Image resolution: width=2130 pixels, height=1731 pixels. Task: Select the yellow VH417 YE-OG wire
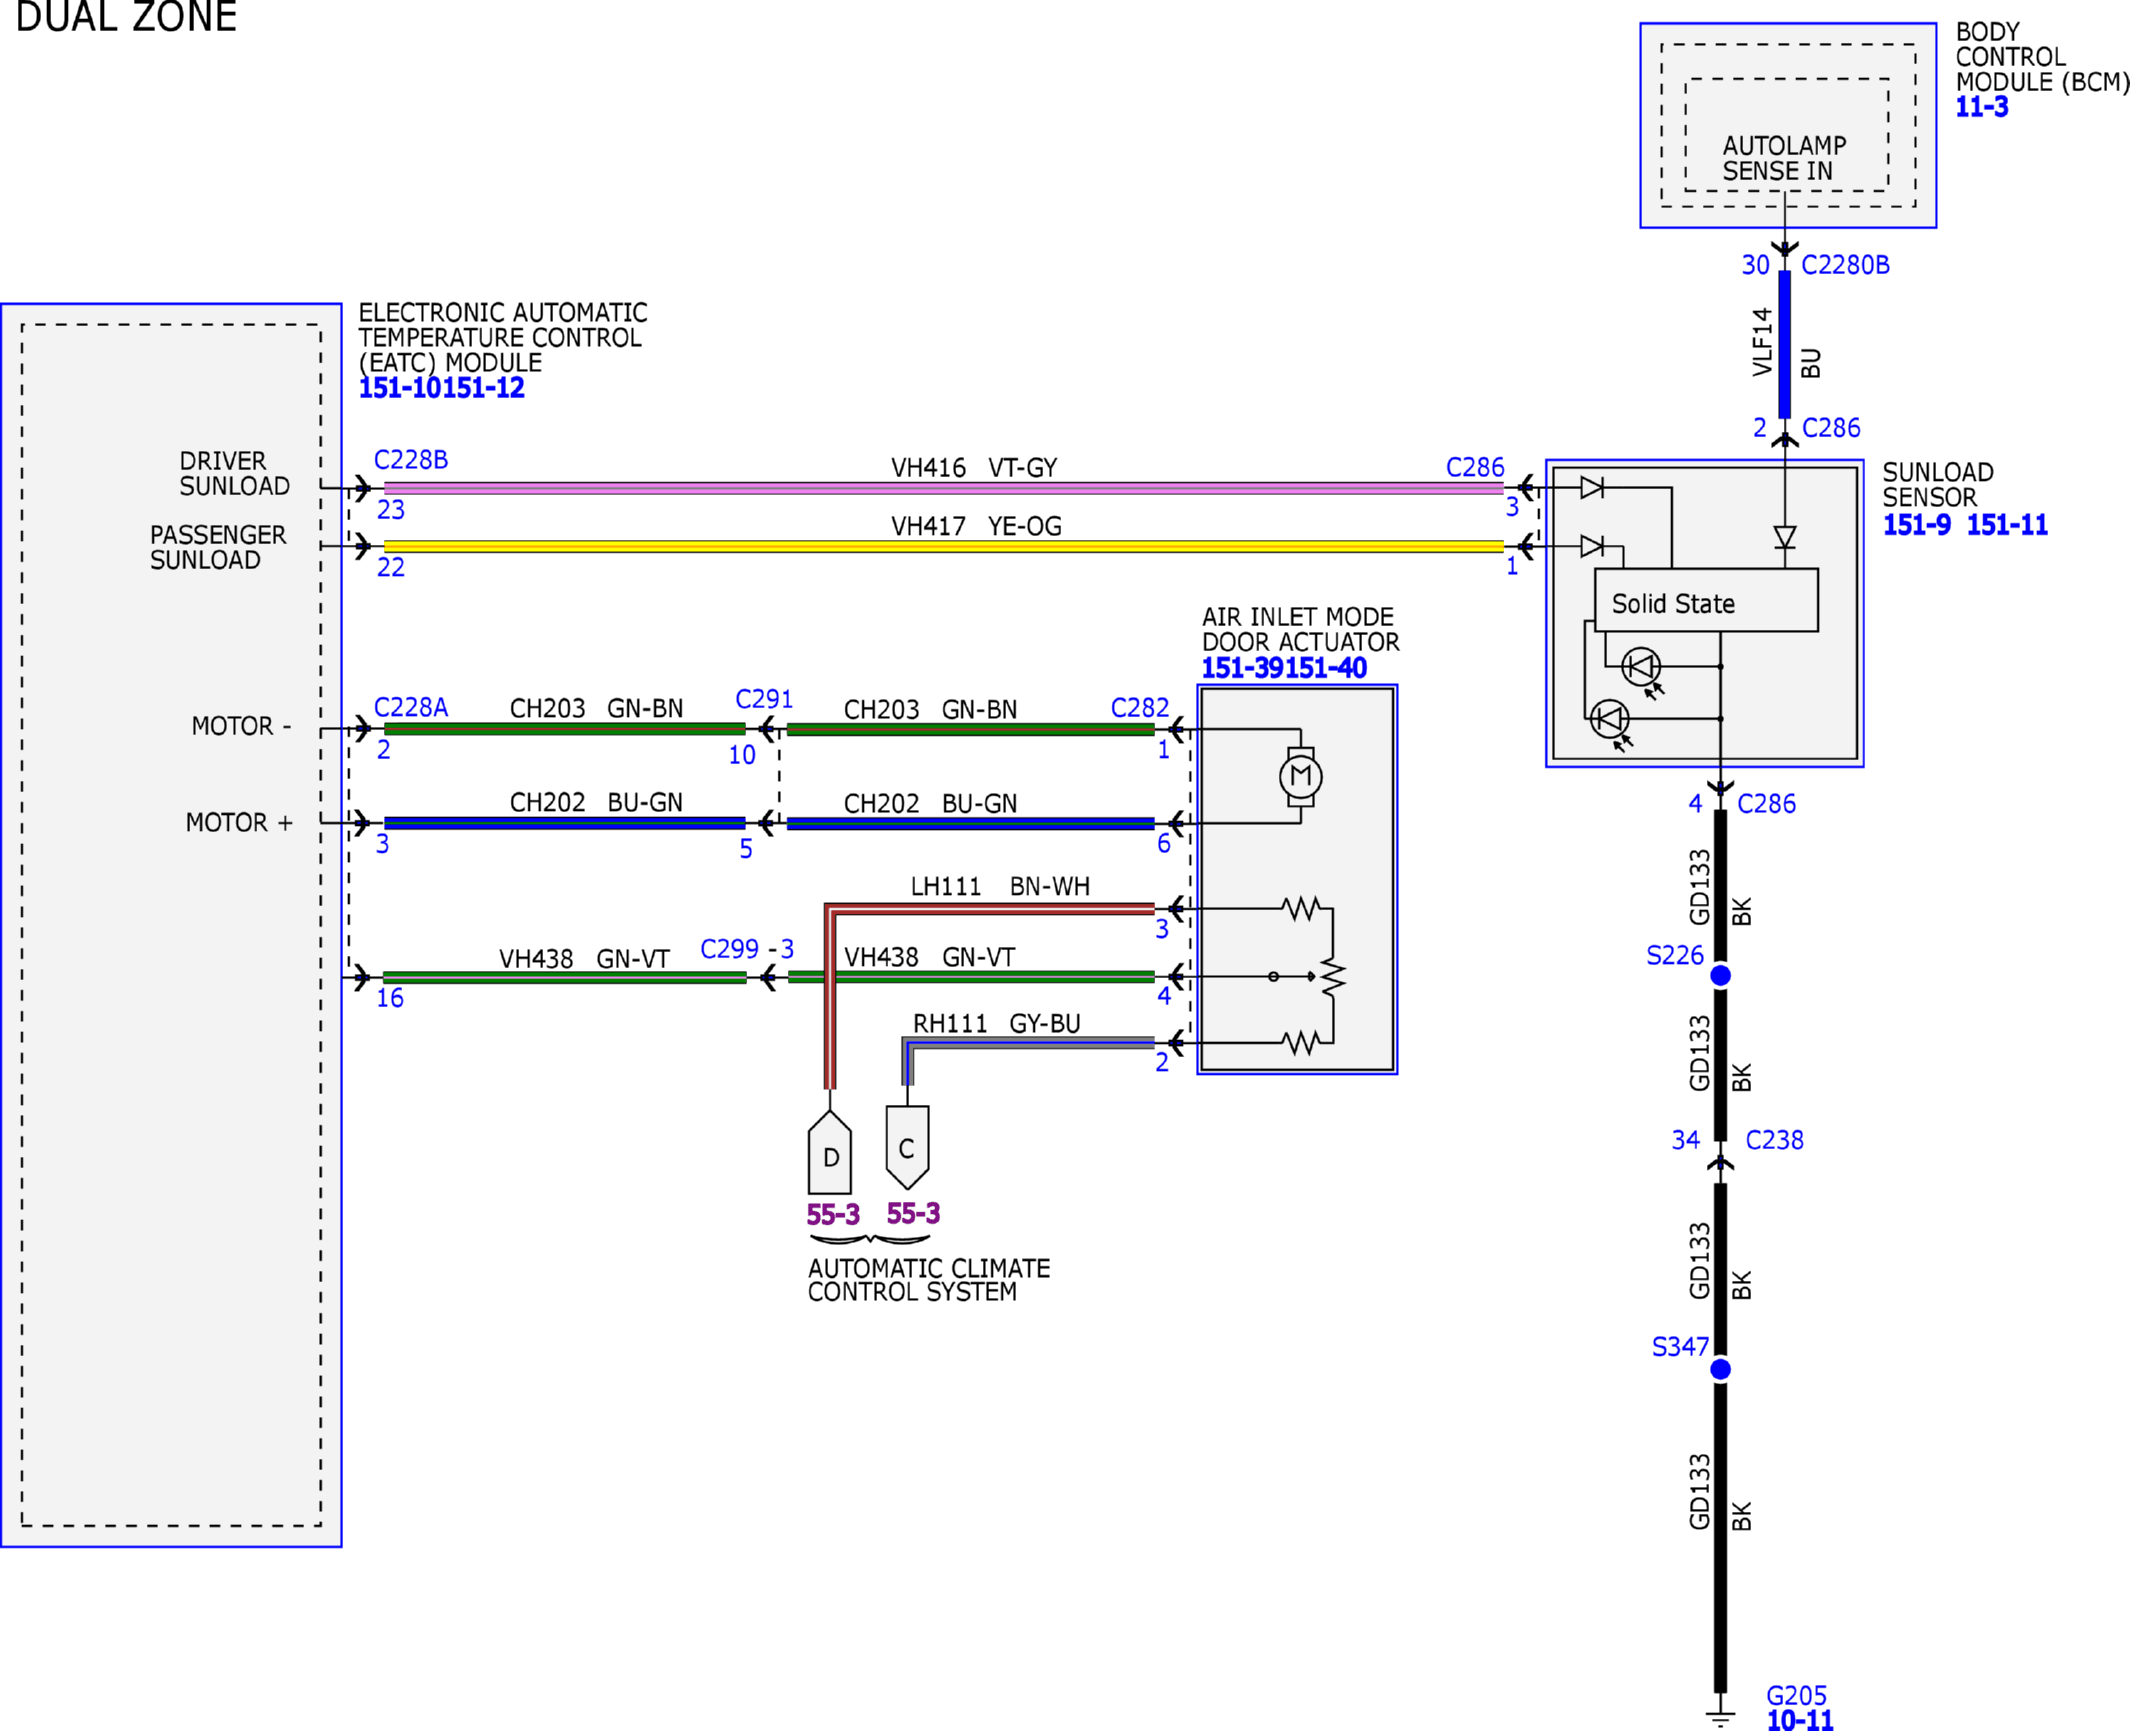(944, 546)
